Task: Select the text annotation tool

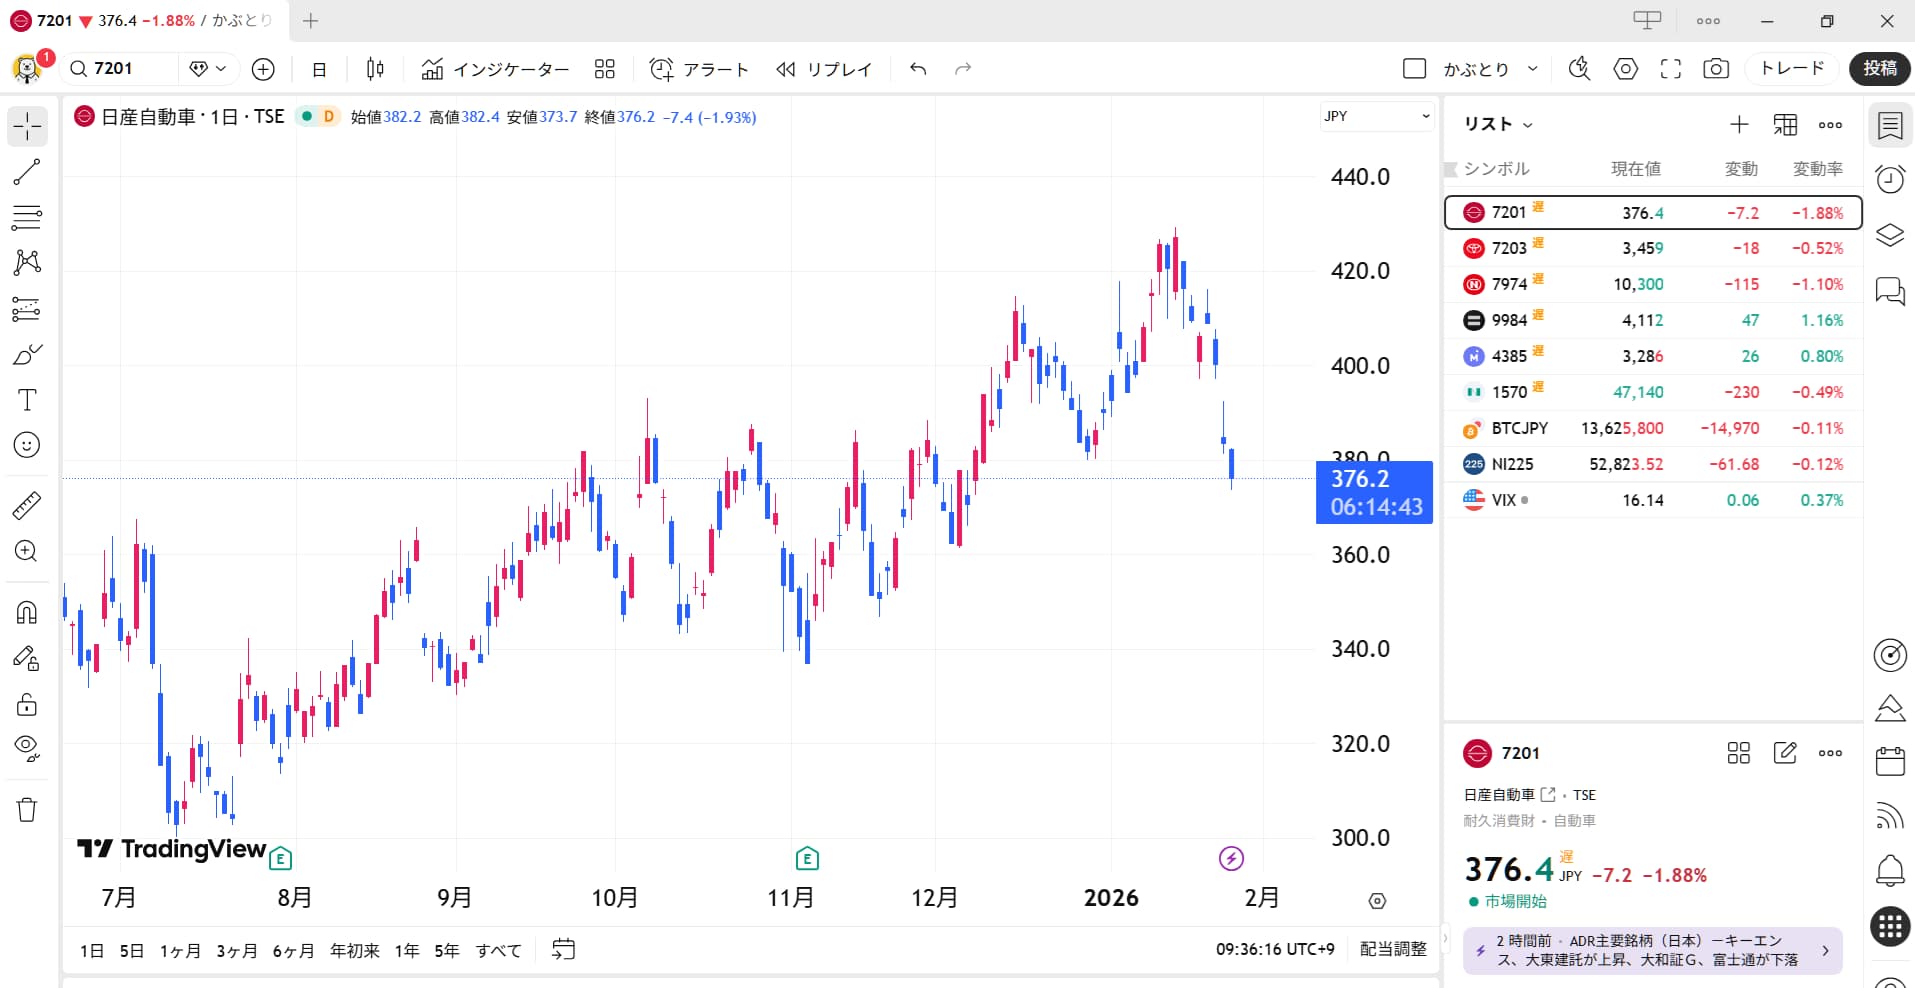Action: click(27, 400)
